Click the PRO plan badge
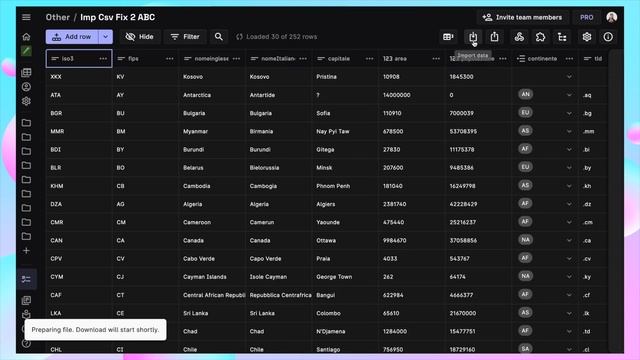The width and height of the screenshot is (640, 360). (587, 17)
